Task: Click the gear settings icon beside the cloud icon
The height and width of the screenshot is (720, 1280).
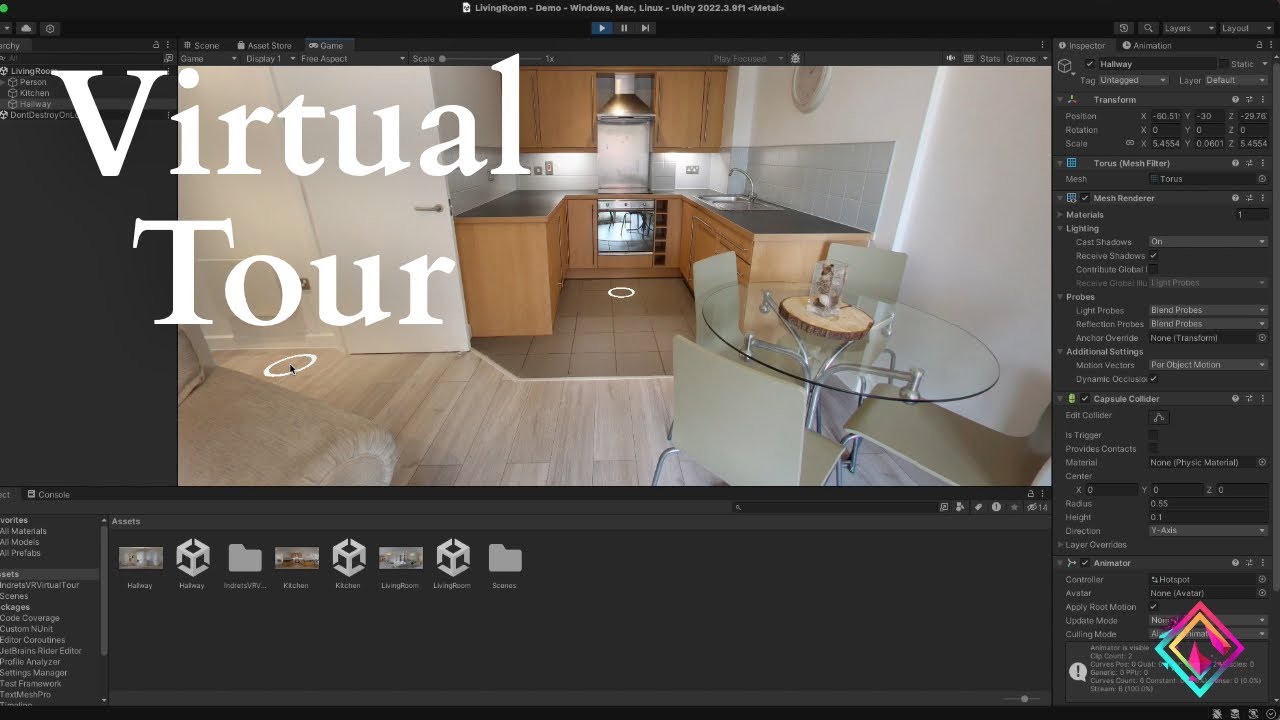Action: click(50, 28)
